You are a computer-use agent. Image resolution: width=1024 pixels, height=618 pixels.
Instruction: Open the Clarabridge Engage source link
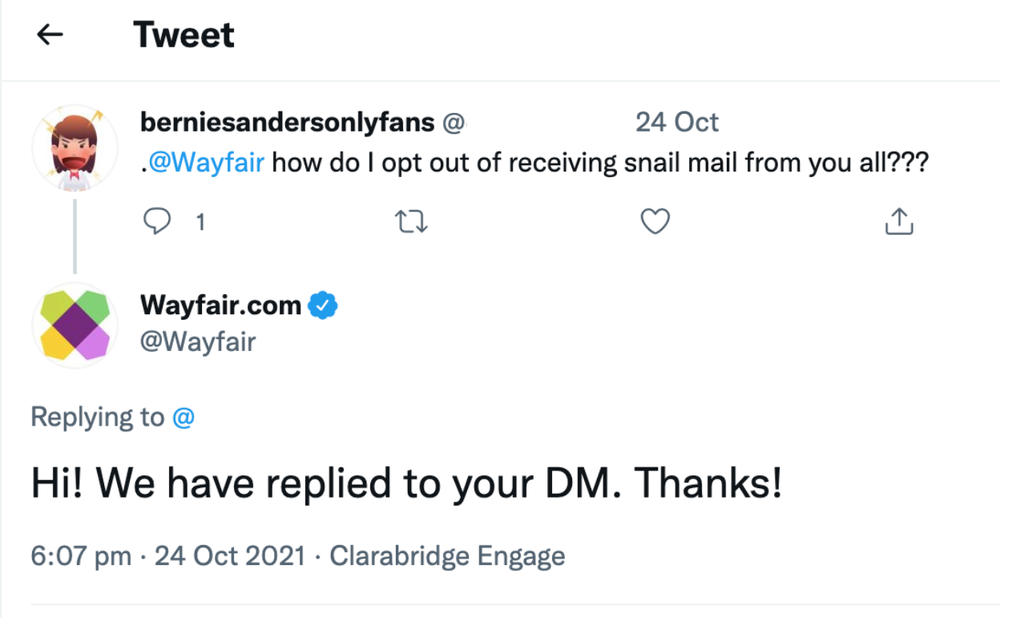coord(447,556)
